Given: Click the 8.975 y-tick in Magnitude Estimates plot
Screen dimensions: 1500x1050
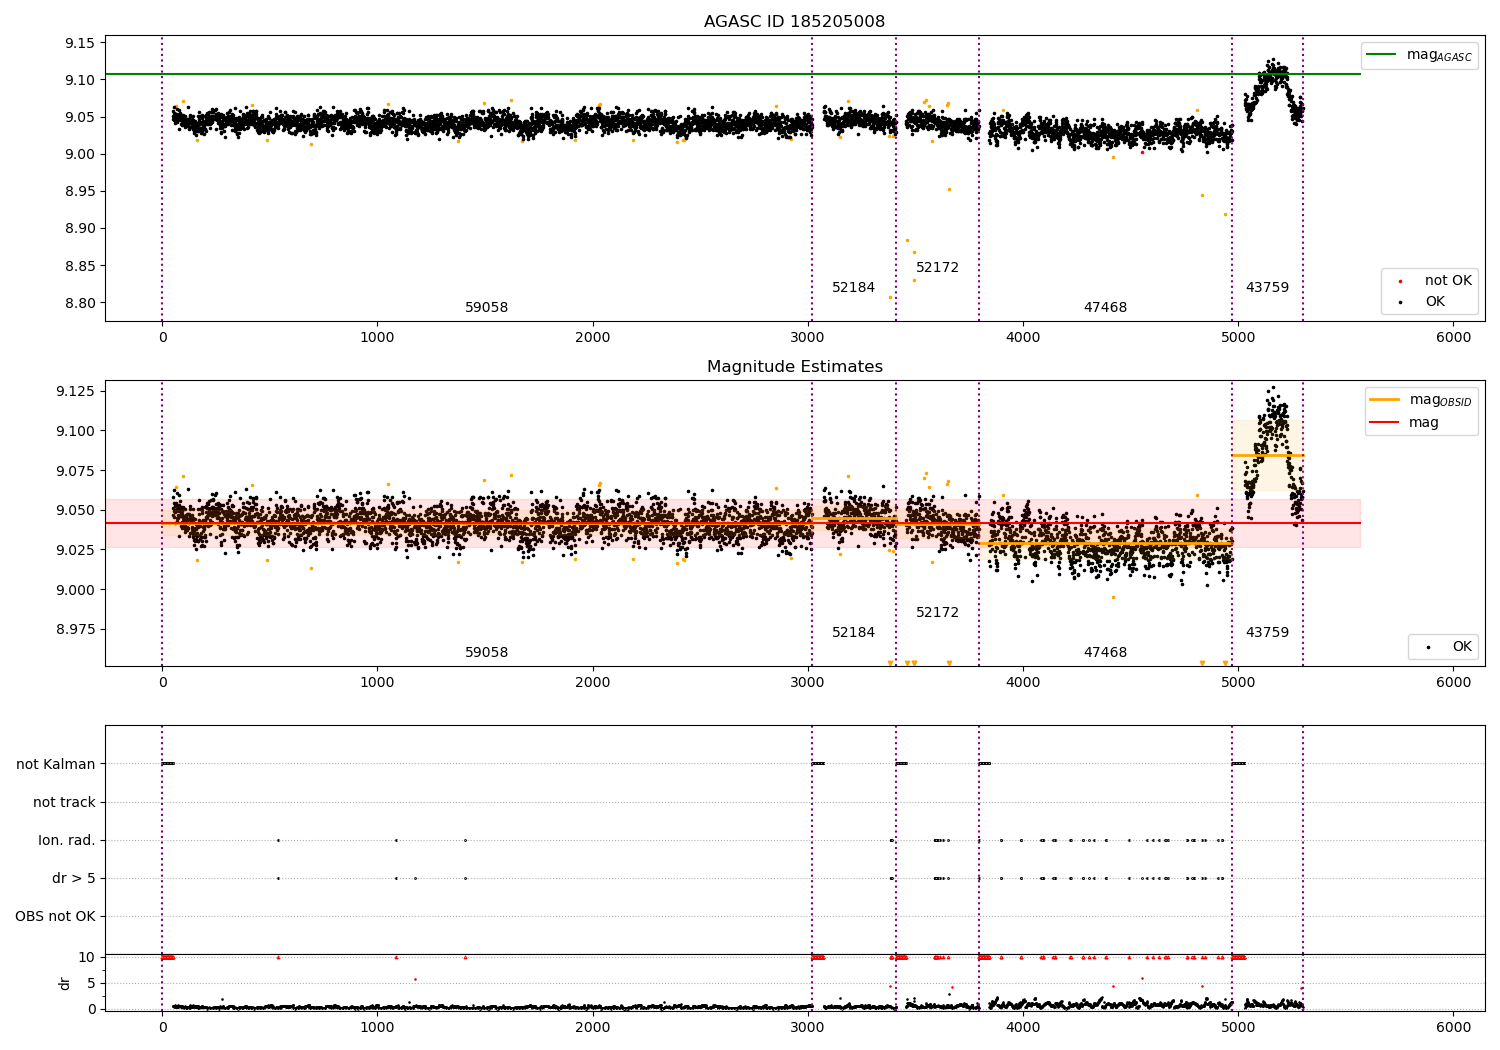Looking at the screenshot, I should 76,630.
